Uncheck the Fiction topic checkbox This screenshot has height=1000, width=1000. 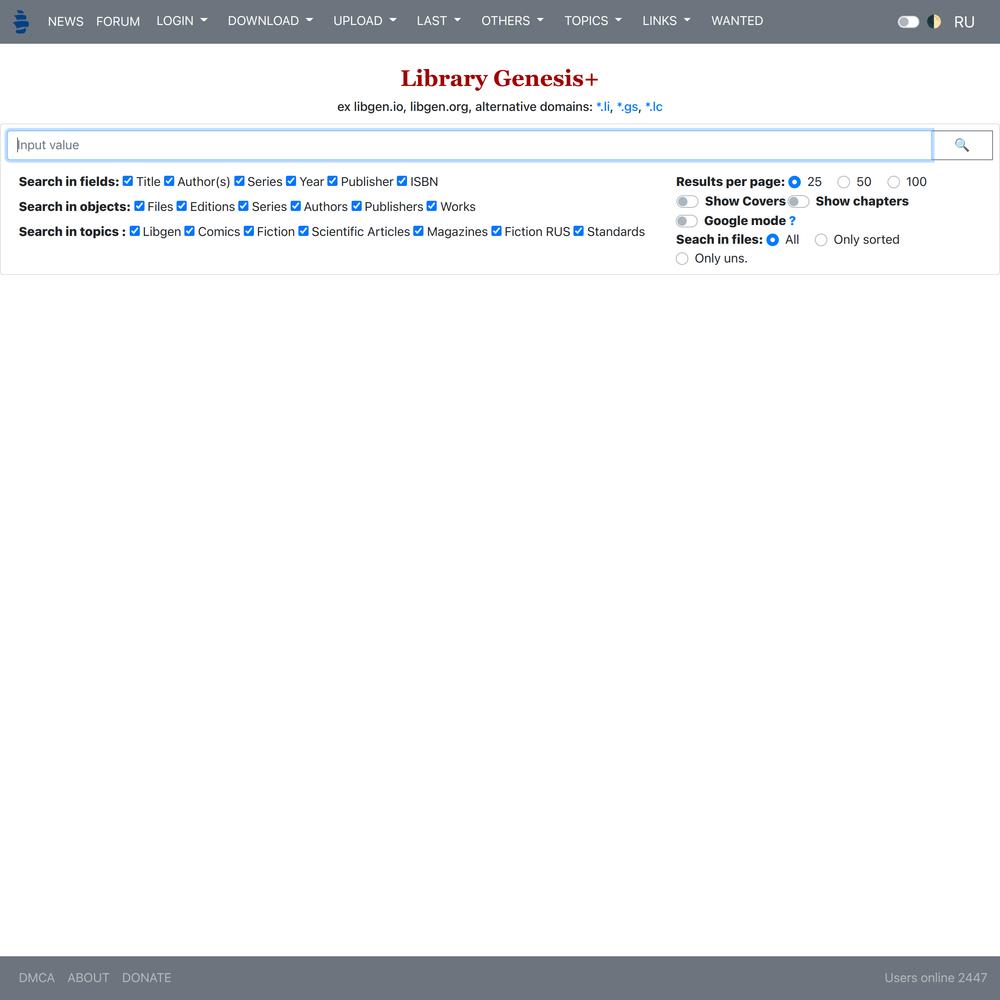point(249,231)
